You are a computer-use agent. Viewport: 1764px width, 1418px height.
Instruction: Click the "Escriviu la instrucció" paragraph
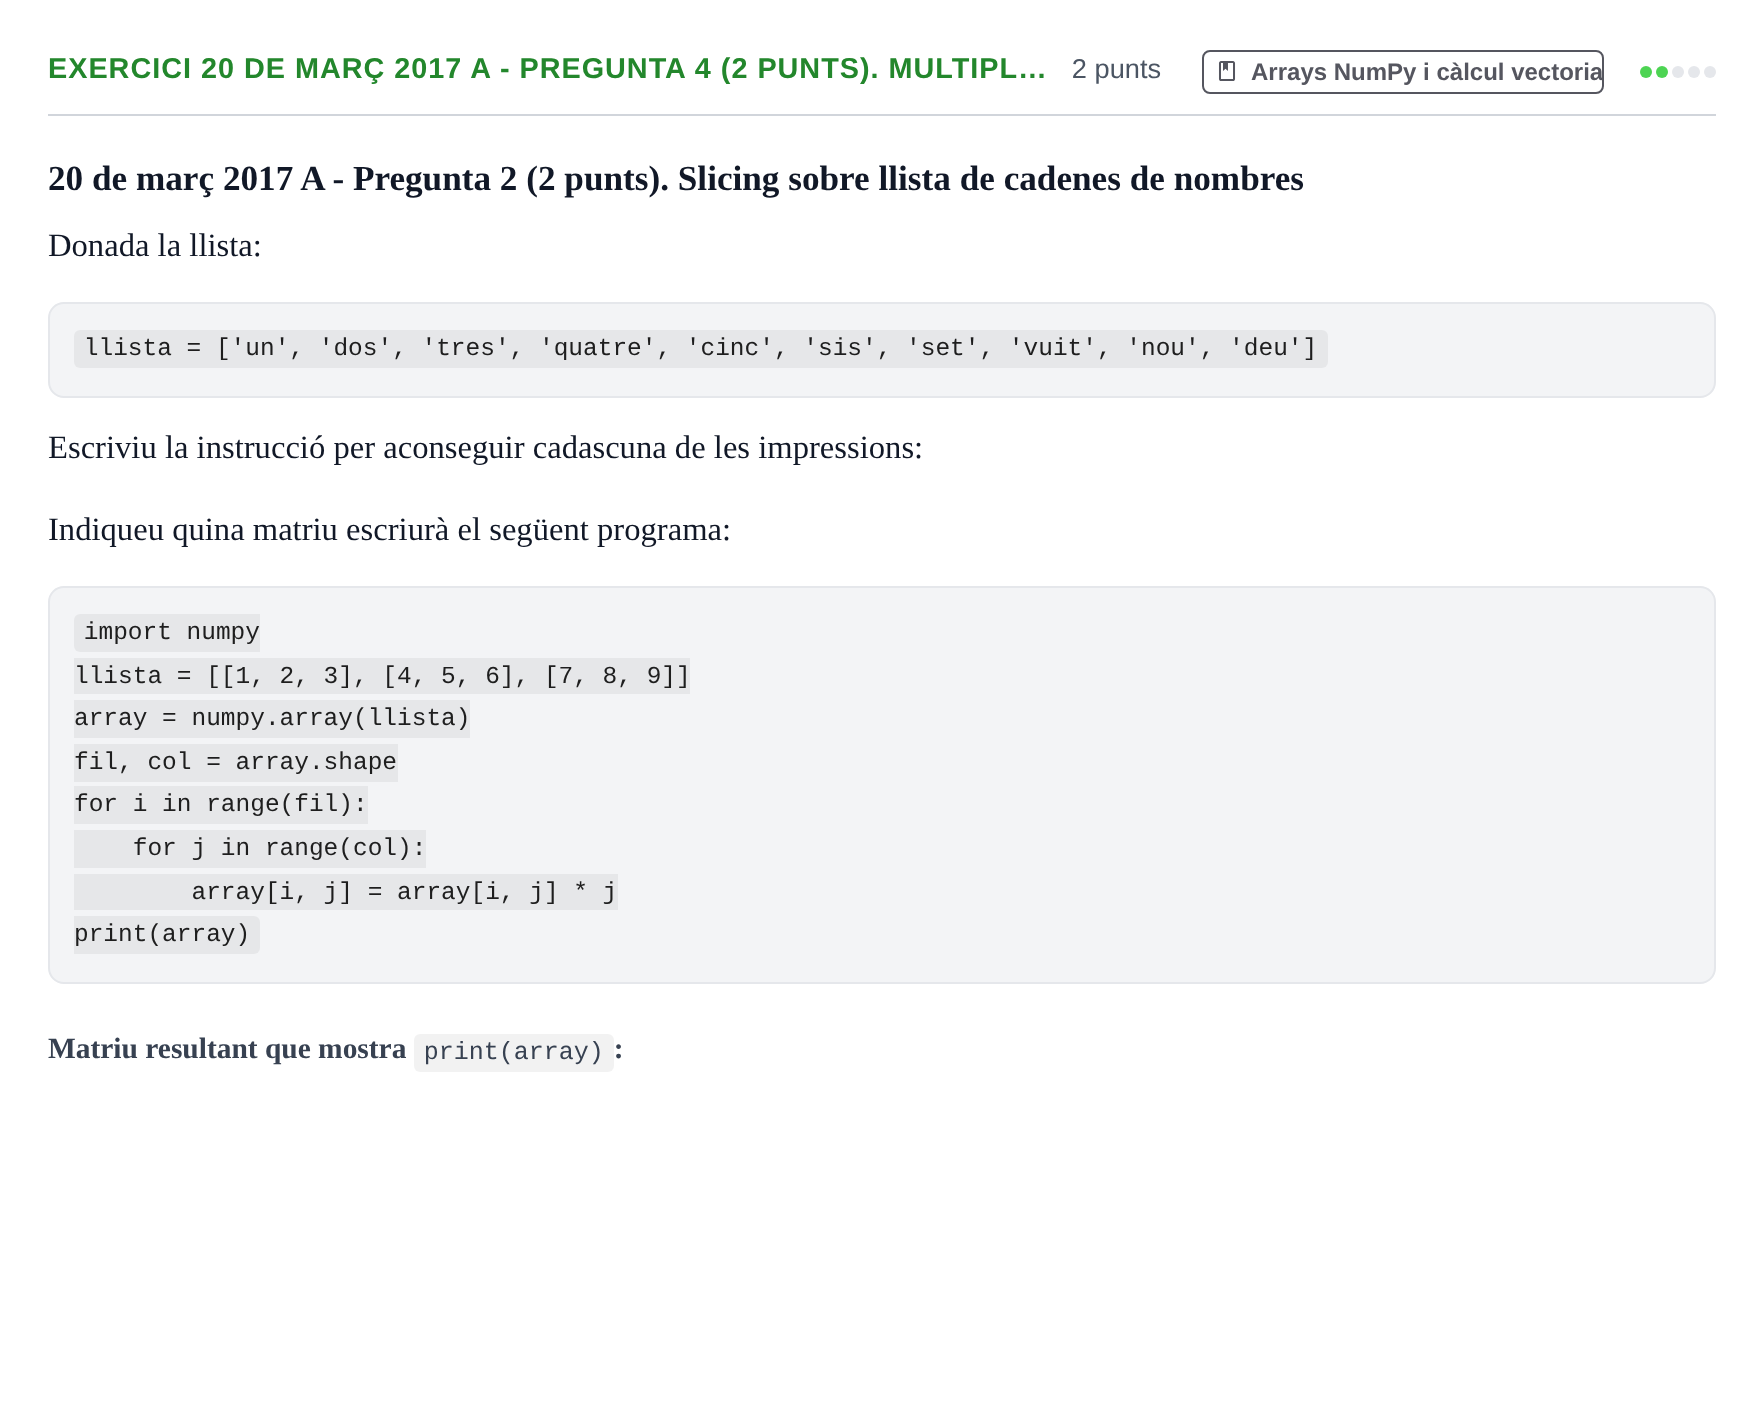[485, 448]
